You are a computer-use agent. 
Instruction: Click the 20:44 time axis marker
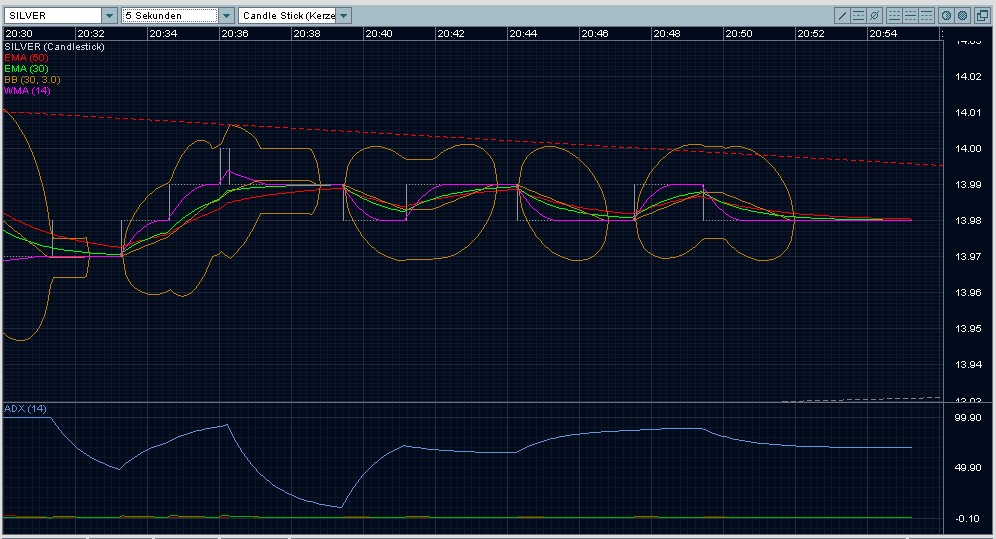523,33
